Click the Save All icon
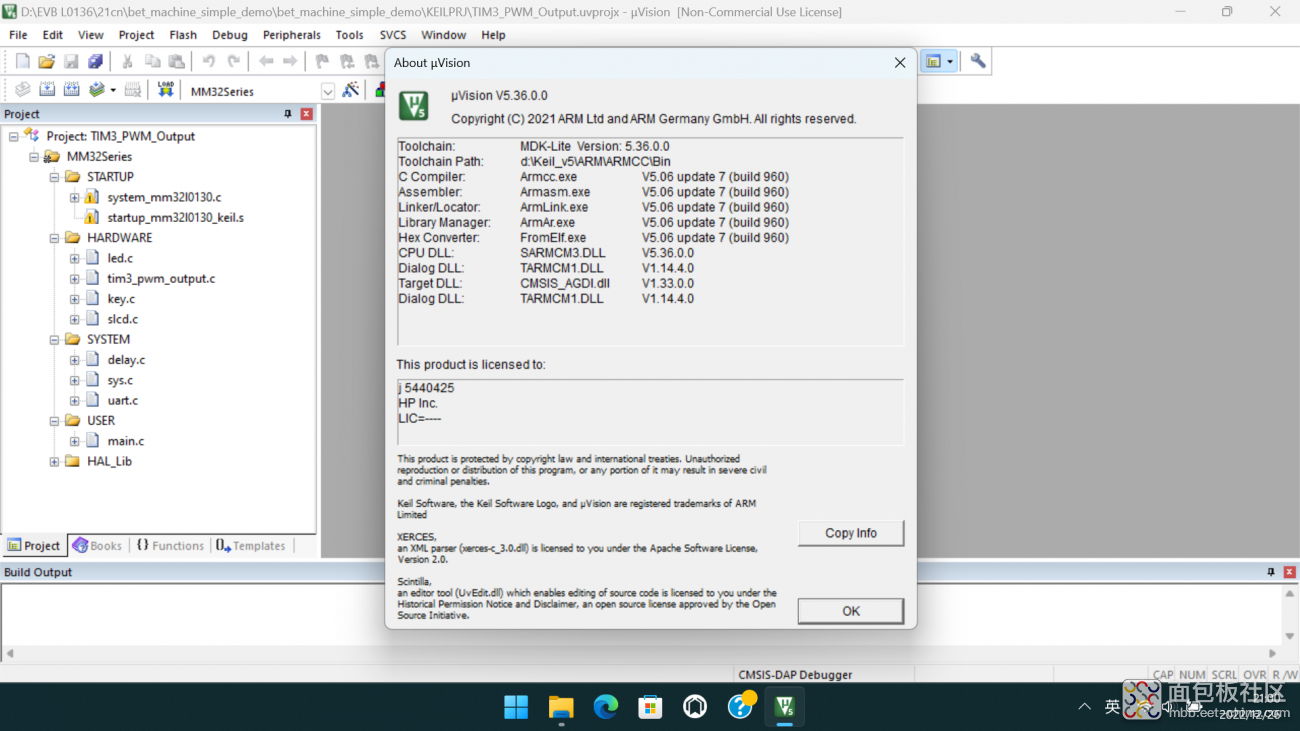Image resolution: width=1300 pixels, height=731 pixels. point(95,62)
